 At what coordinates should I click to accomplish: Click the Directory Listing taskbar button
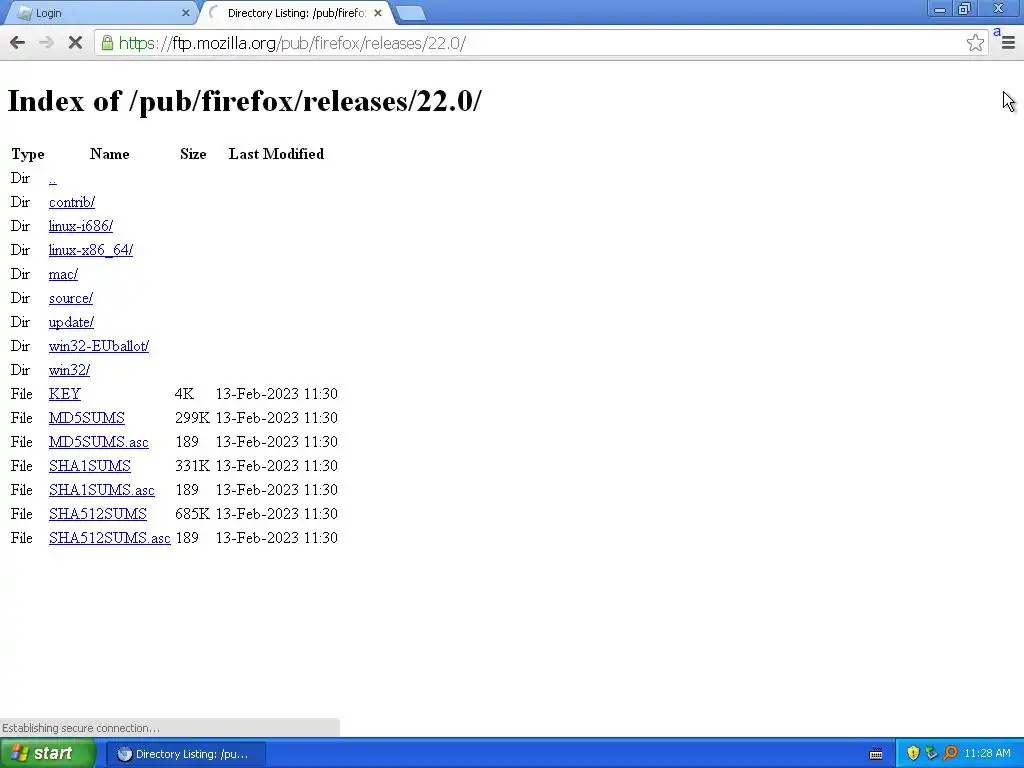[186, 754]
